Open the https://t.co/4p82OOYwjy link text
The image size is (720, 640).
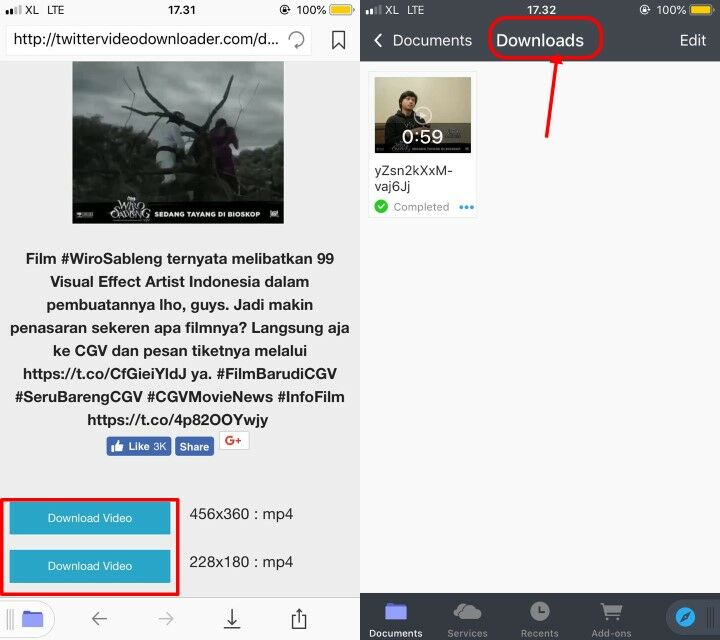point(178,420)
